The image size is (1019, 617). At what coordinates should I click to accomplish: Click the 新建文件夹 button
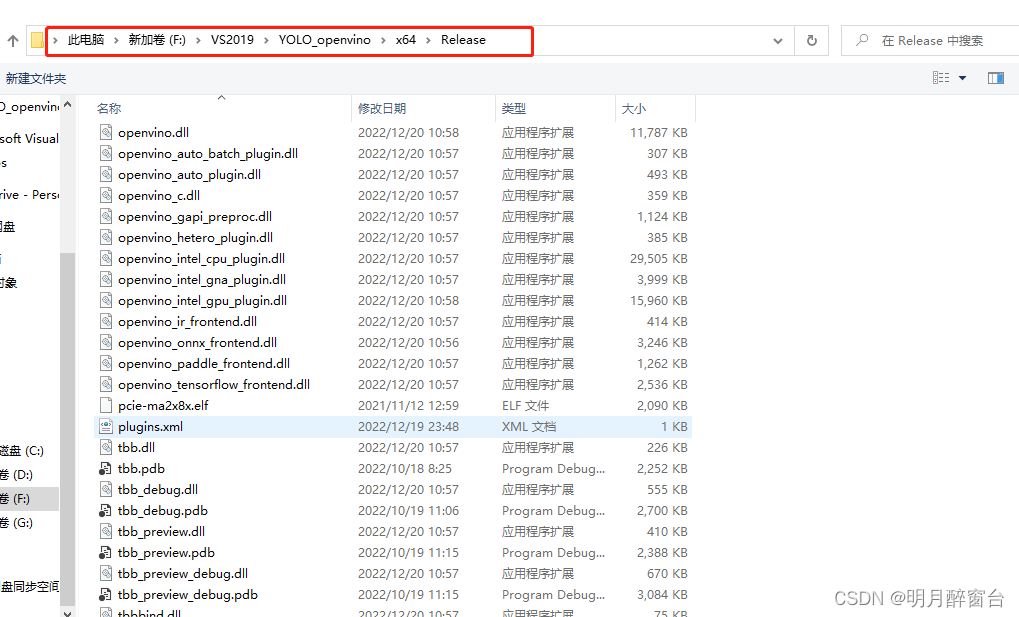35,78
